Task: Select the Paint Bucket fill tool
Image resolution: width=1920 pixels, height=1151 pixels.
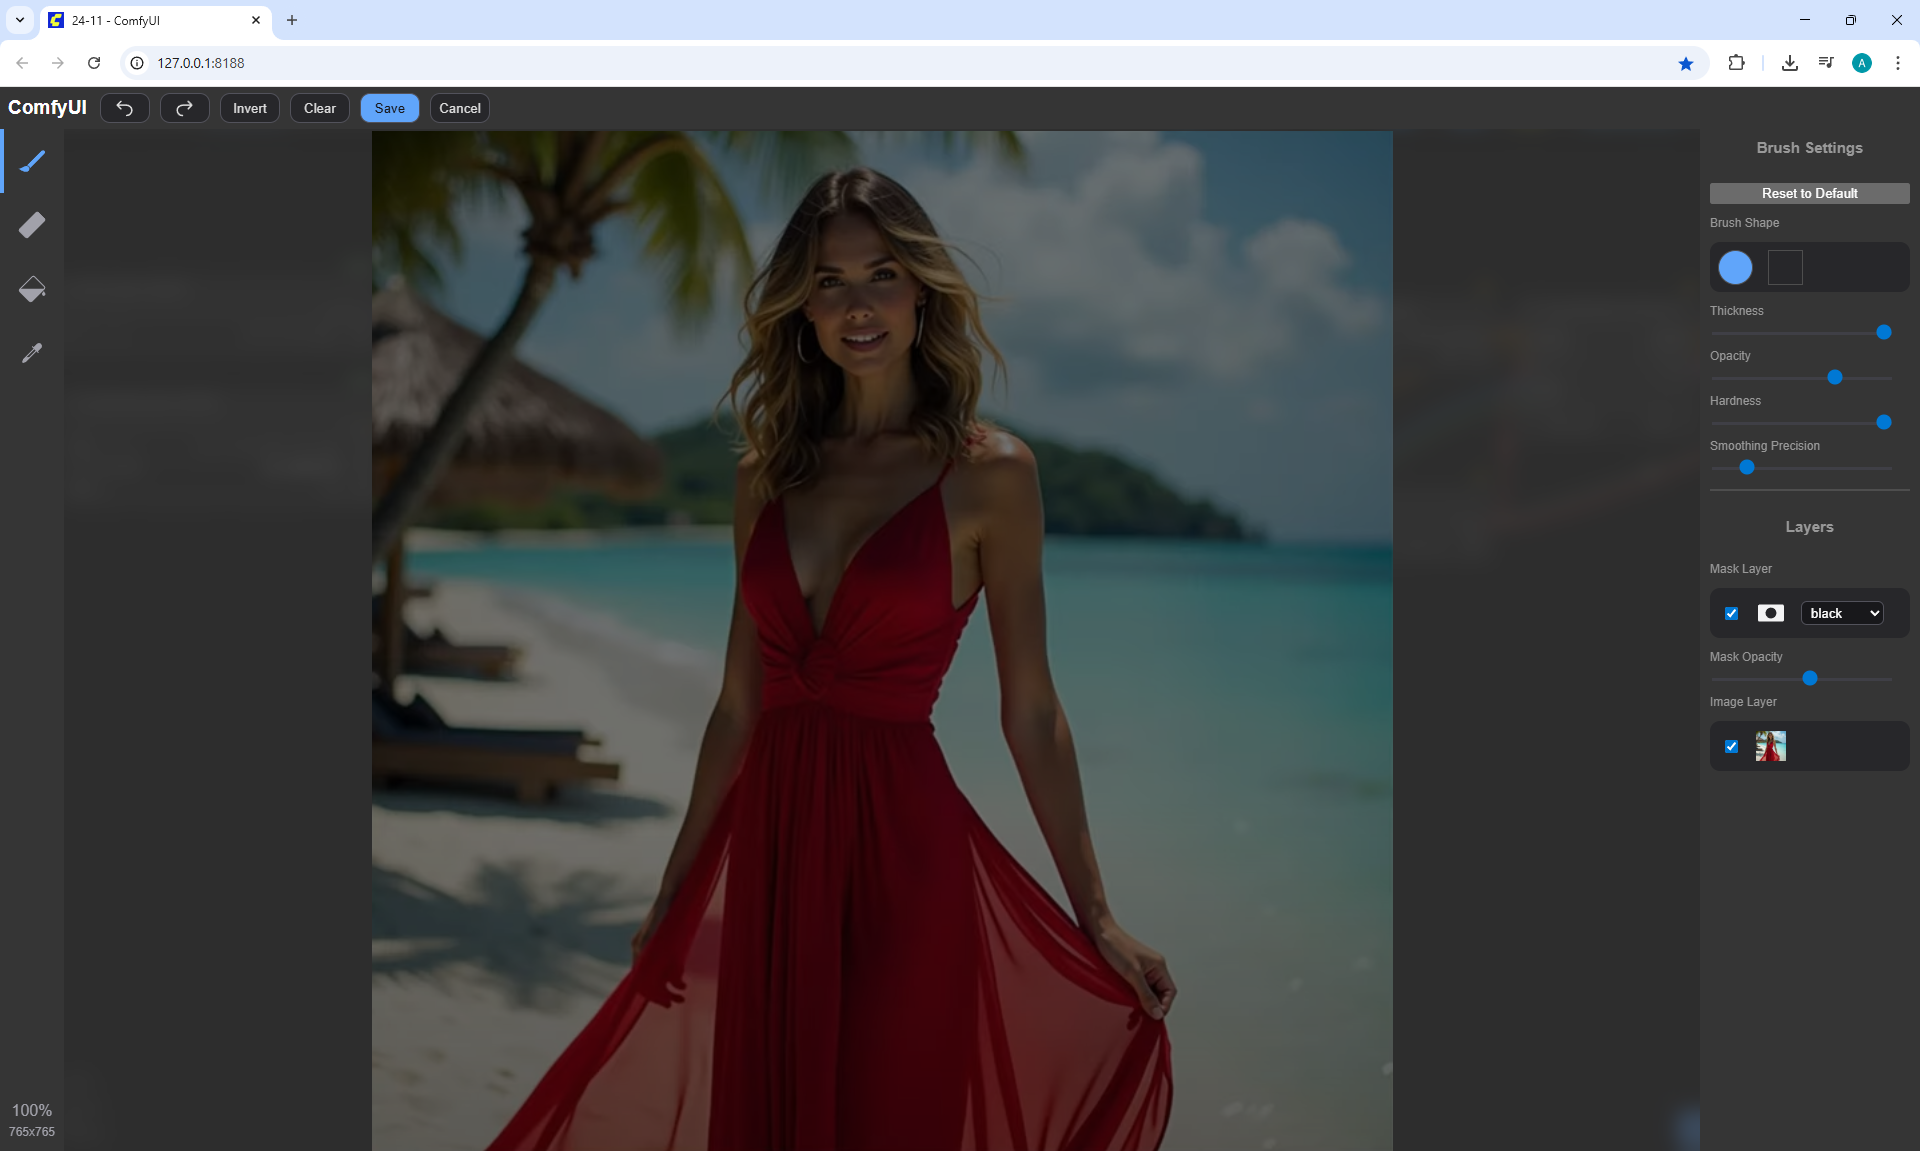Action: [x=32, y=289]
